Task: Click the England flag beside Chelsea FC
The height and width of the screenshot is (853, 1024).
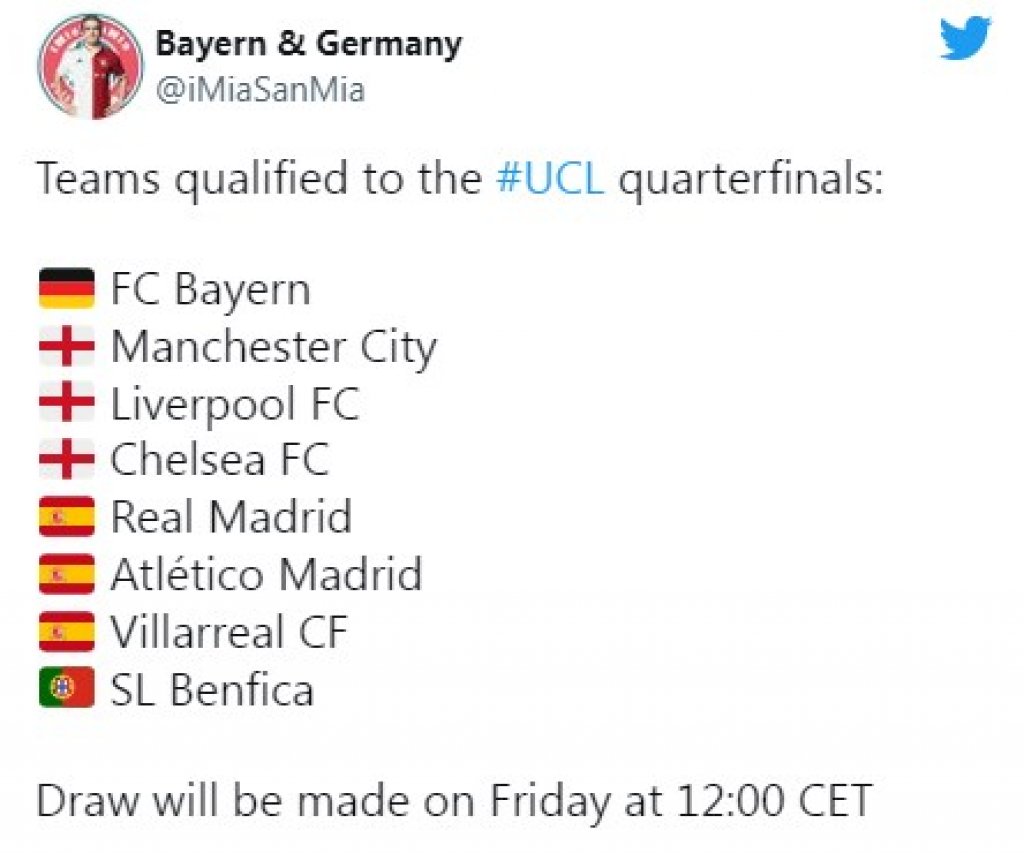Action: click(x=67, y=459)
